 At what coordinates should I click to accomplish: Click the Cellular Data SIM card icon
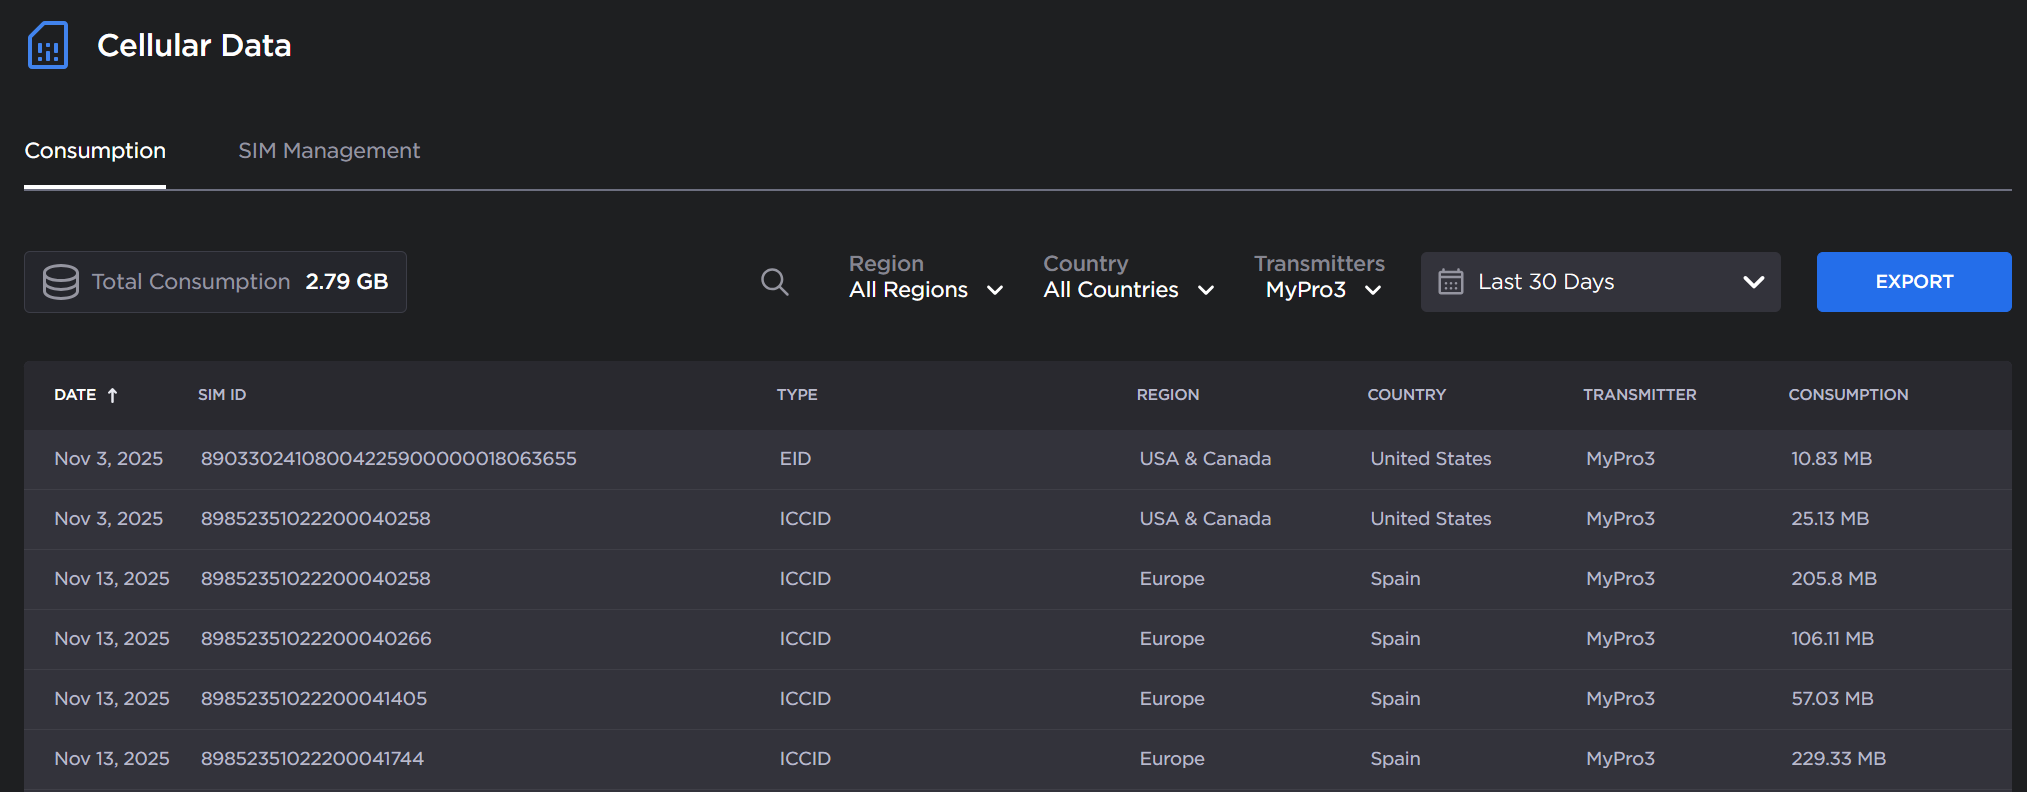[x=48, y=46]
